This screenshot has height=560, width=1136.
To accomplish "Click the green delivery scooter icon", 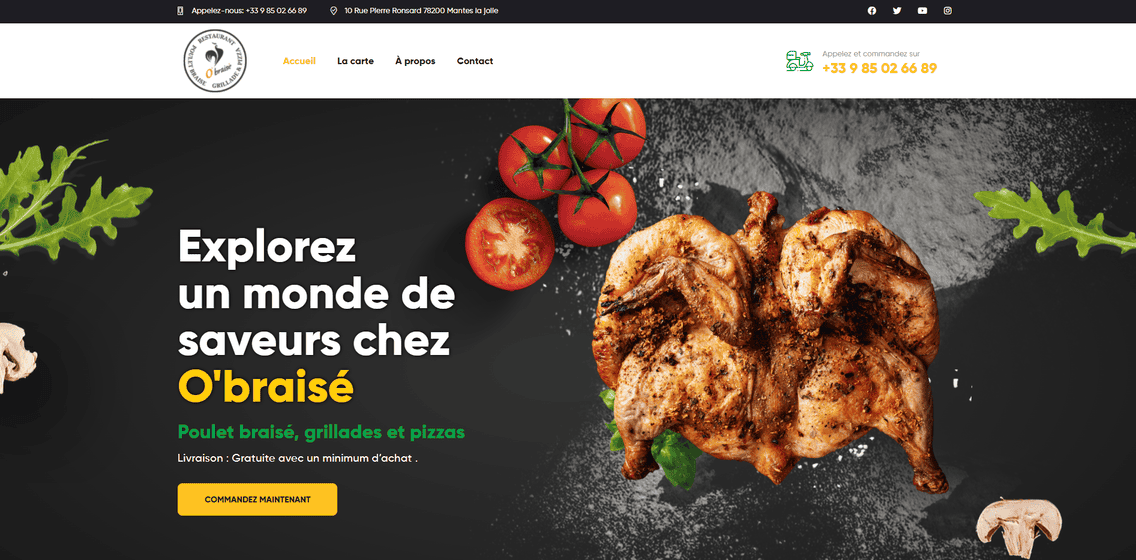I will 800,62.
